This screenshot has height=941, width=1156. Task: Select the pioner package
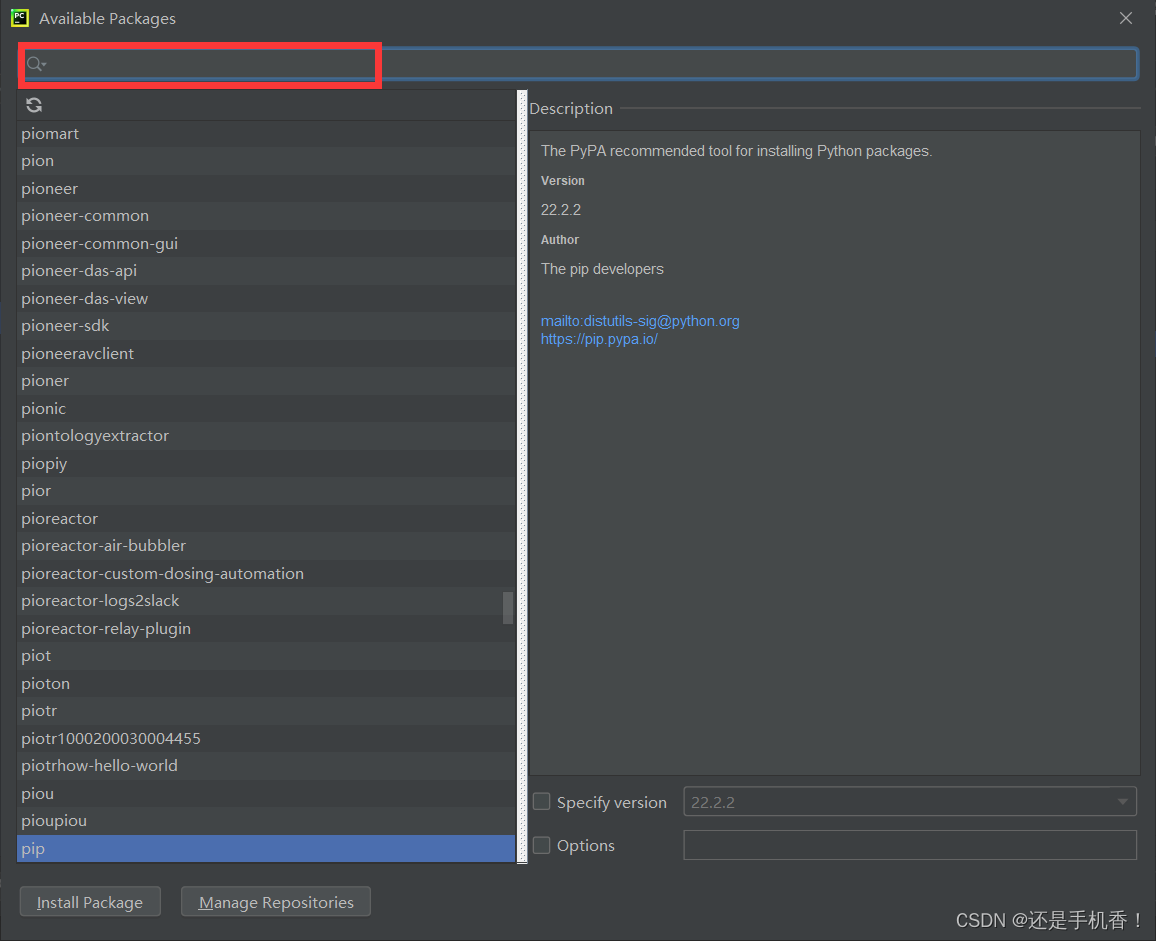tap(266, 381)
